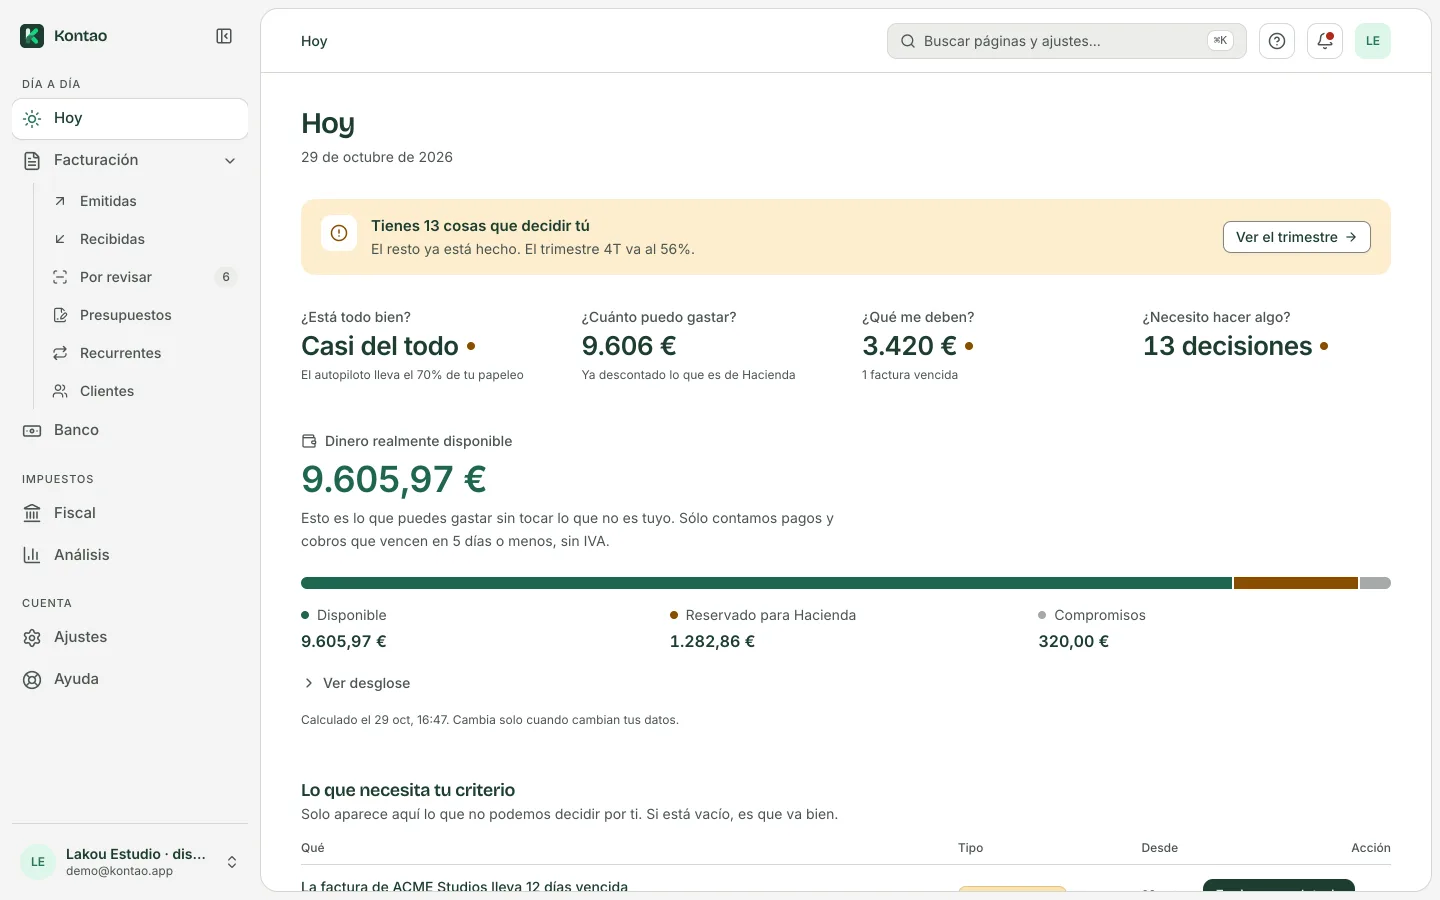Open Banco section
The height and width of the screenshot is (900, 1440).
pyautogui.click(x=130, y=430)
